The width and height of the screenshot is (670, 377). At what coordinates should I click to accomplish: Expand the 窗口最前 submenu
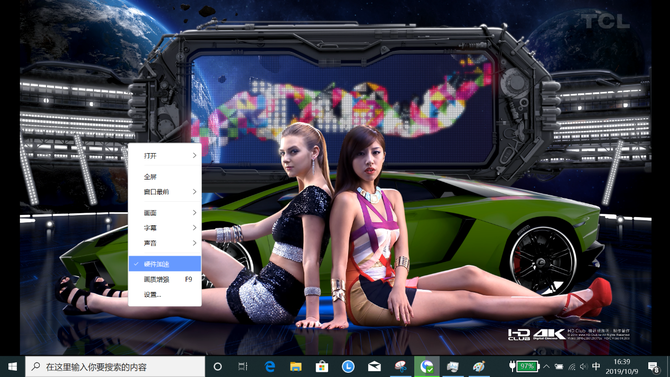[x=165, y=191]
